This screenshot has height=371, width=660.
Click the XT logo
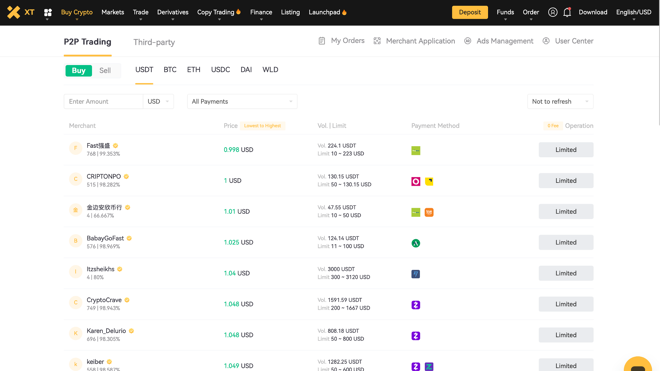tap(20, 12)
